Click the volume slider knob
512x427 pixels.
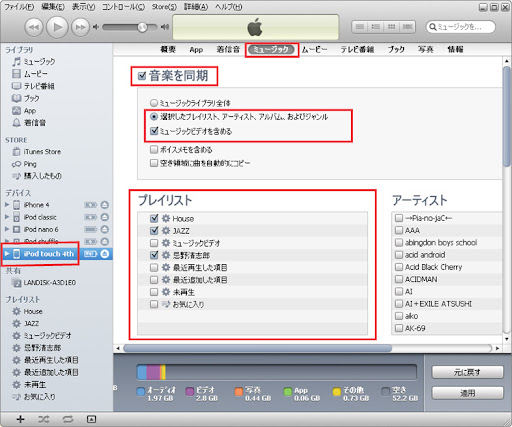[142, 27]
